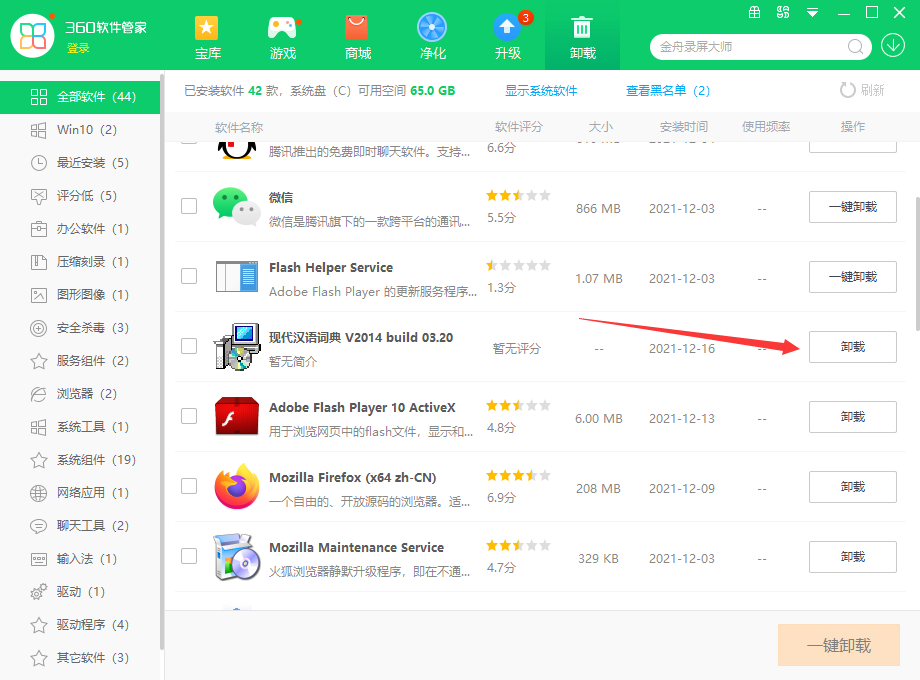Select 全部软件 (44) category
This screenshot has width=920, height=680.
click(80, 97)
